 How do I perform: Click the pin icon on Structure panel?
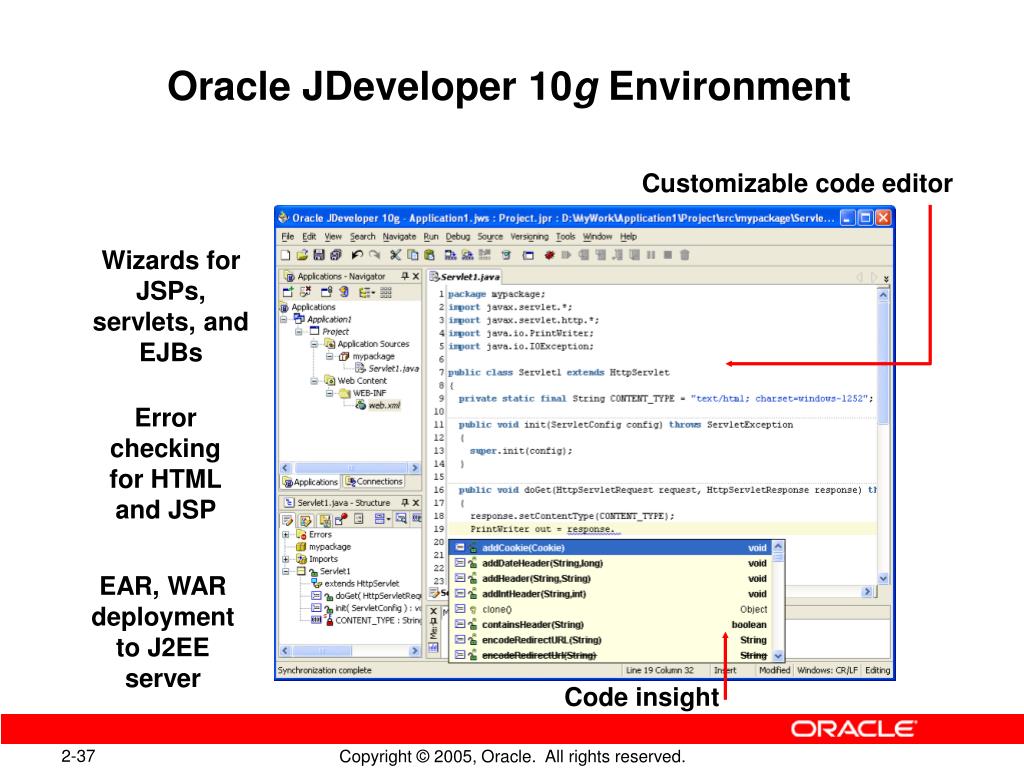pos(405,503)
